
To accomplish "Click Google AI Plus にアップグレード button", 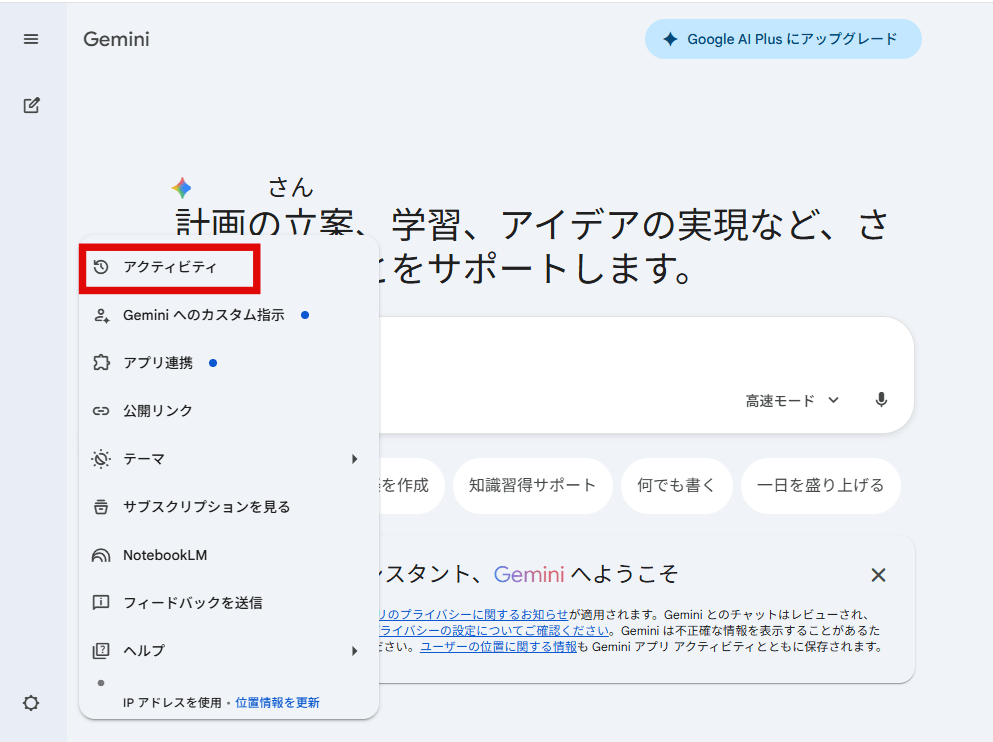I will 783,39.
